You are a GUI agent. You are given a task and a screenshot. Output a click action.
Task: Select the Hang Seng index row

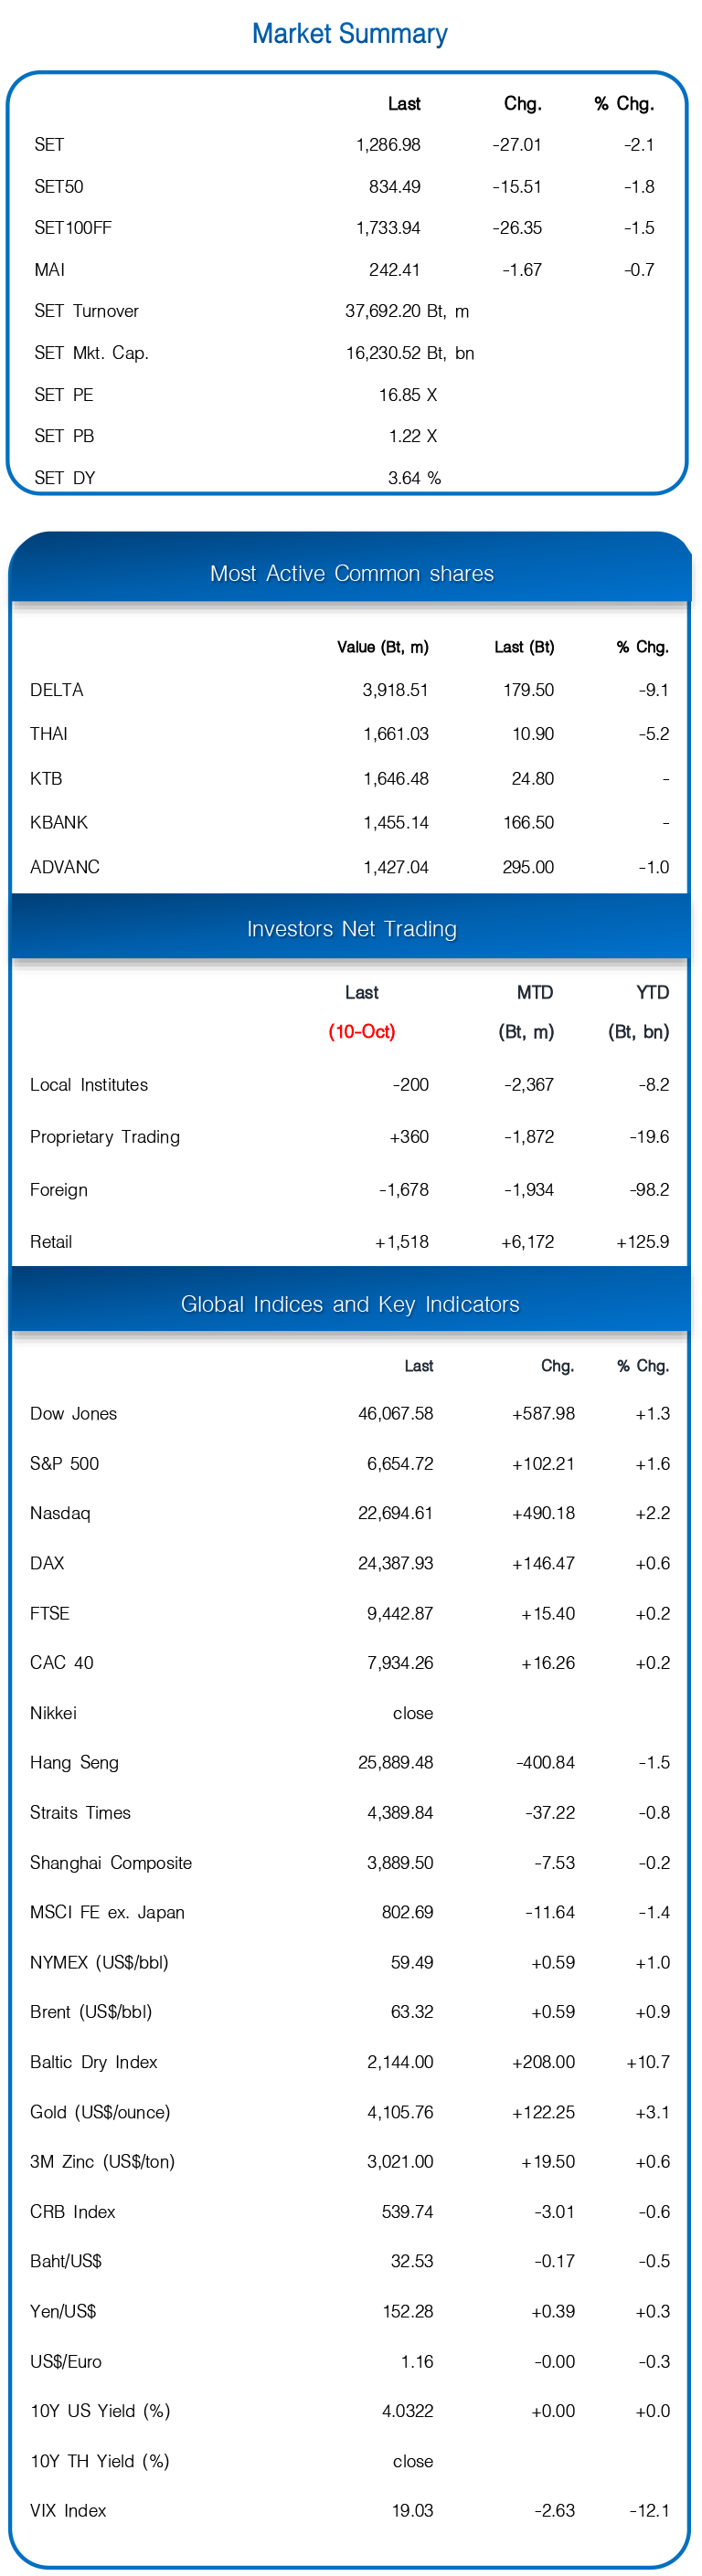click(x=74, y=1762)
